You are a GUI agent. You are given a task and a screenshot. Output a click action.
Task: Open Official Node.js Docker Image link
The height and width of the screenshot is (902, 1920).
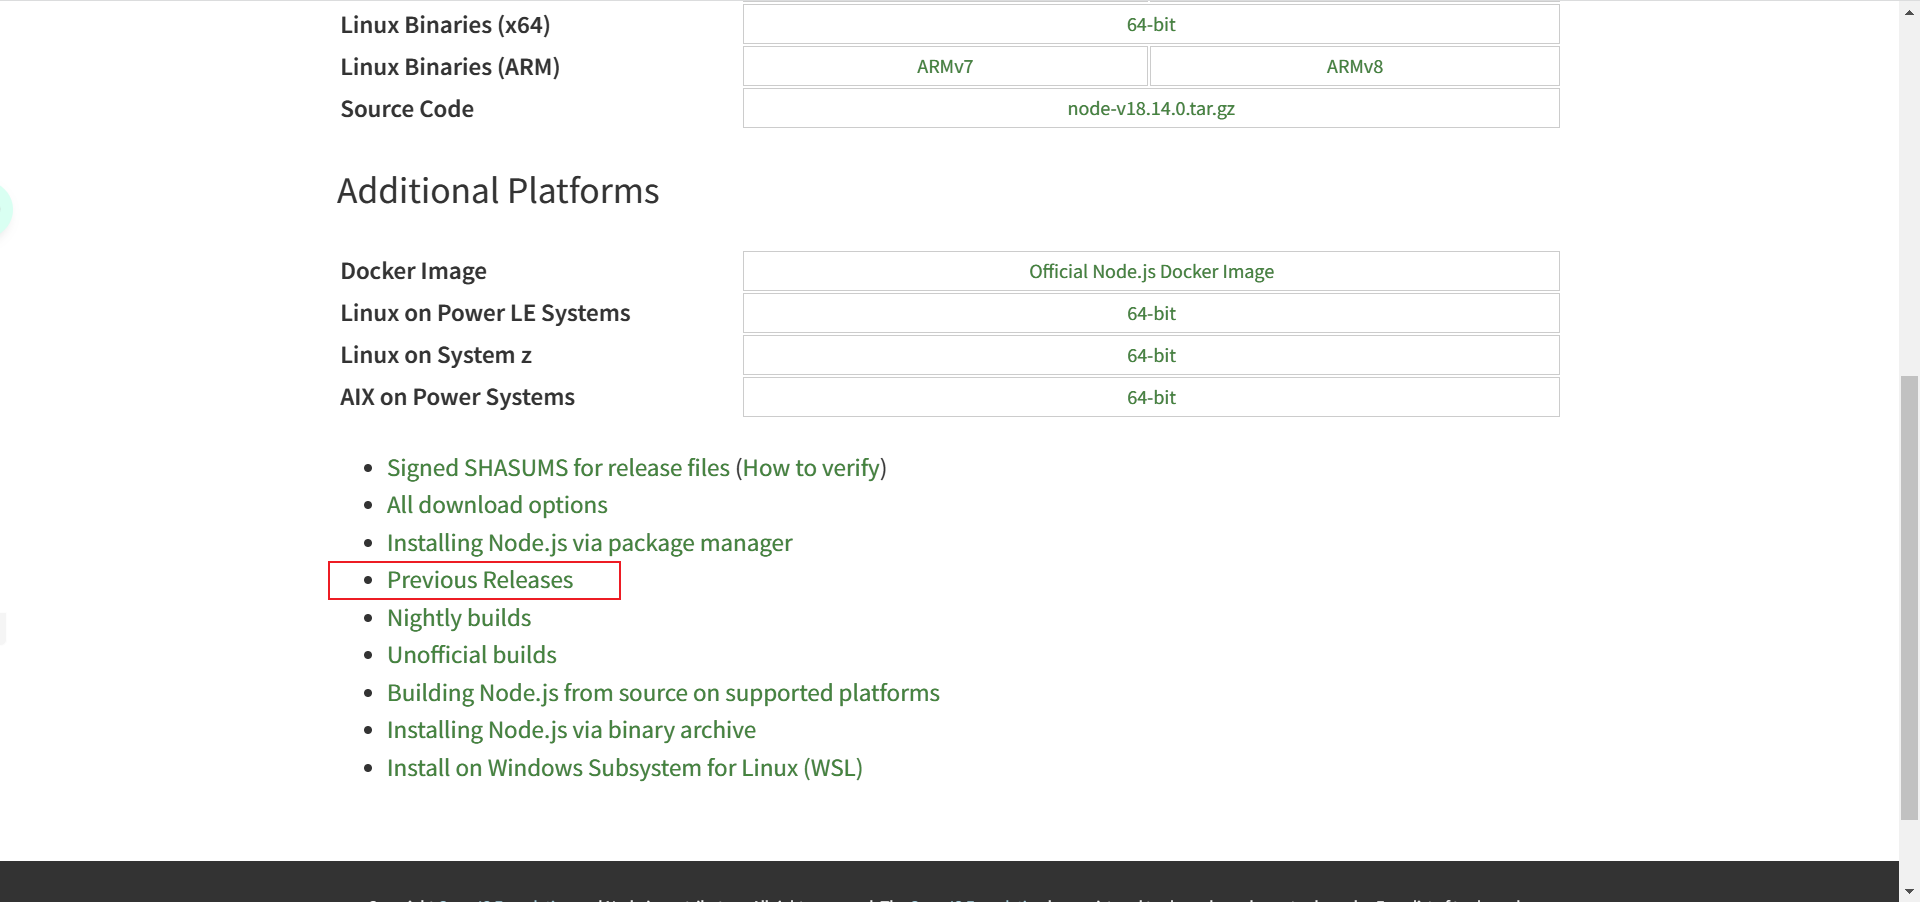[1151, 272]
